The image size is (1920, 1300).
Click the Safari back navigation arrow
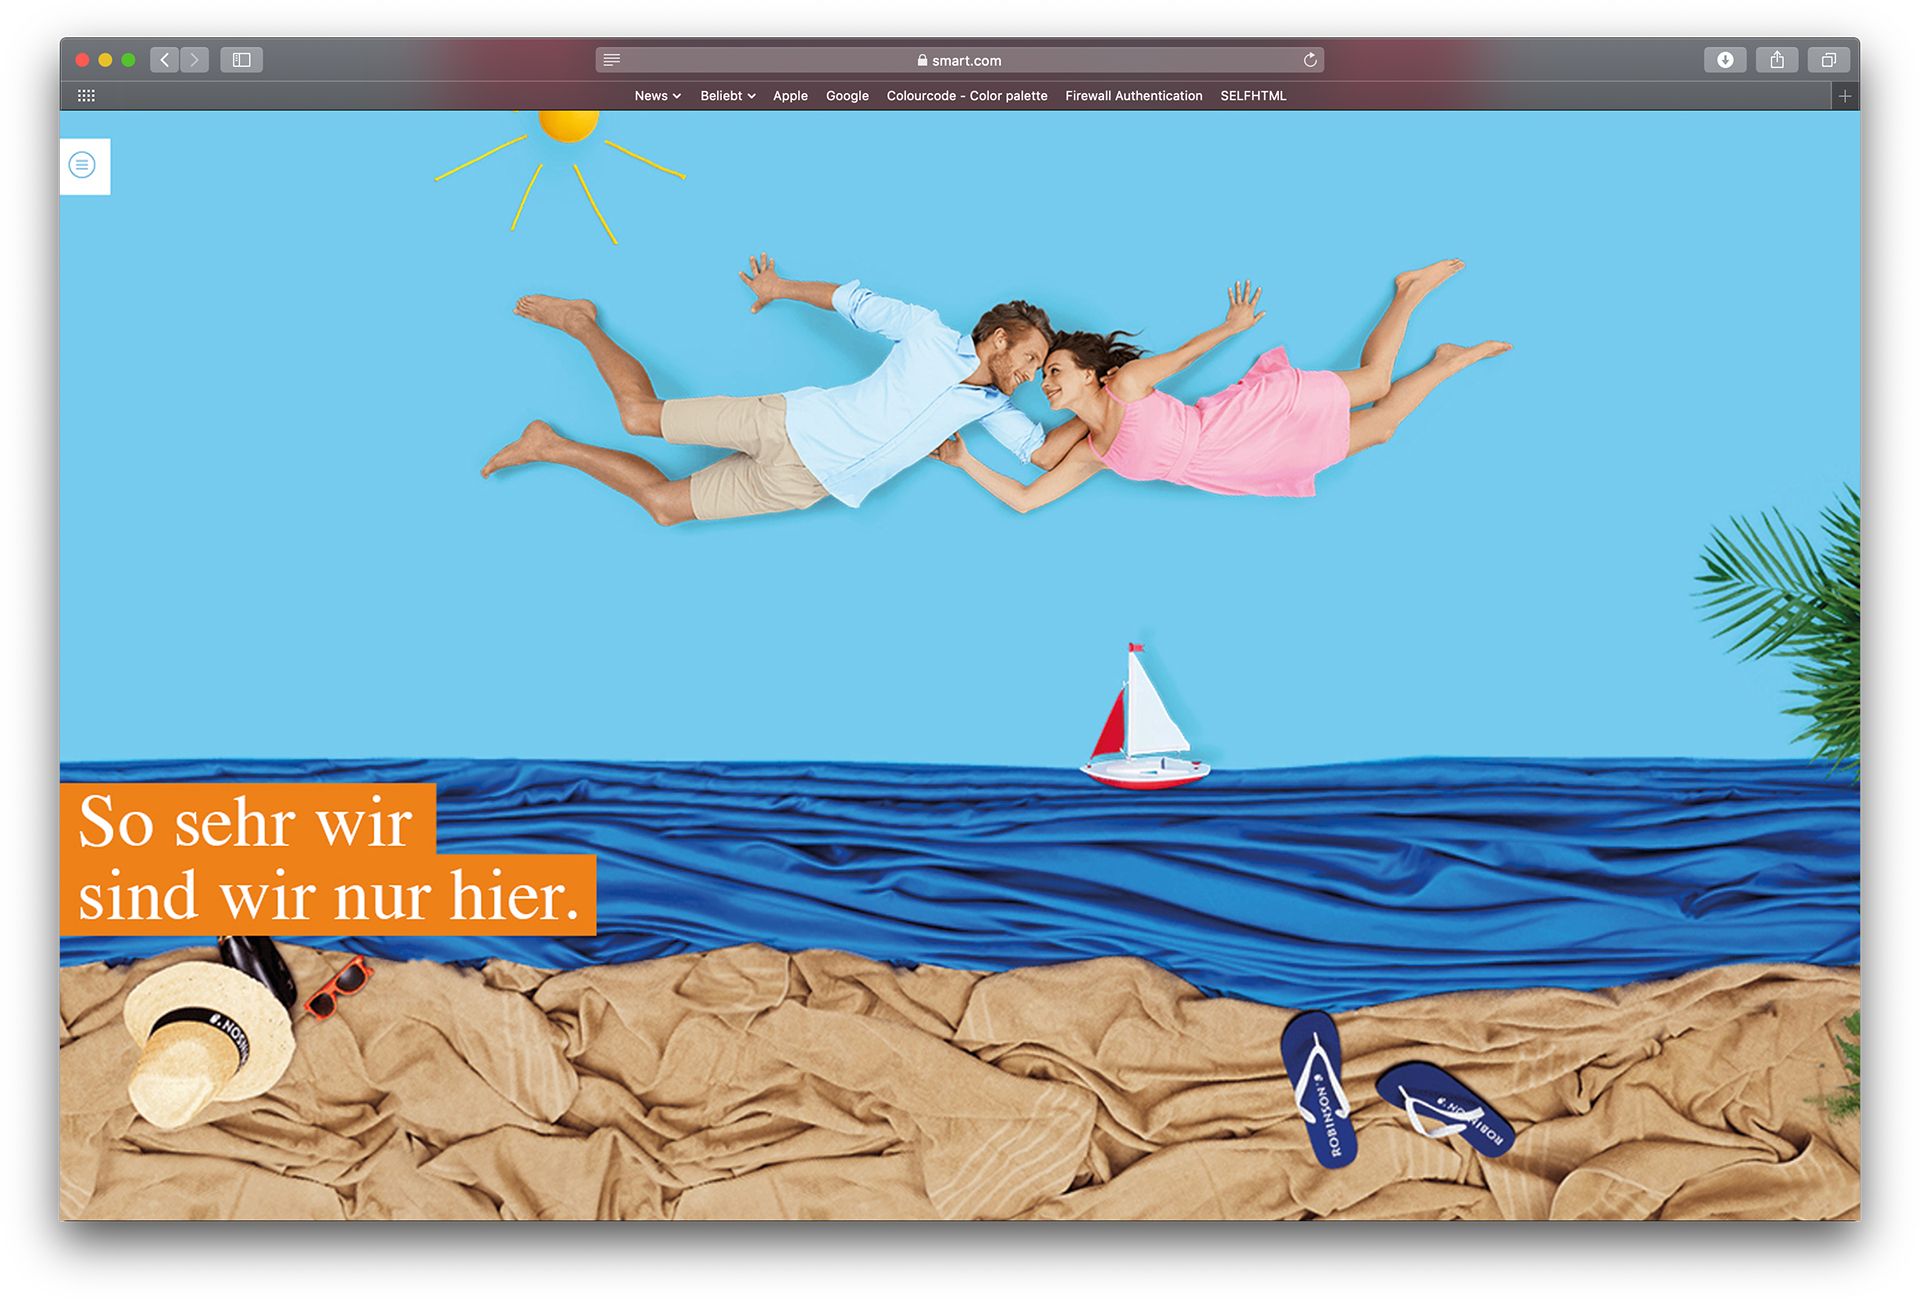[165, 60]
